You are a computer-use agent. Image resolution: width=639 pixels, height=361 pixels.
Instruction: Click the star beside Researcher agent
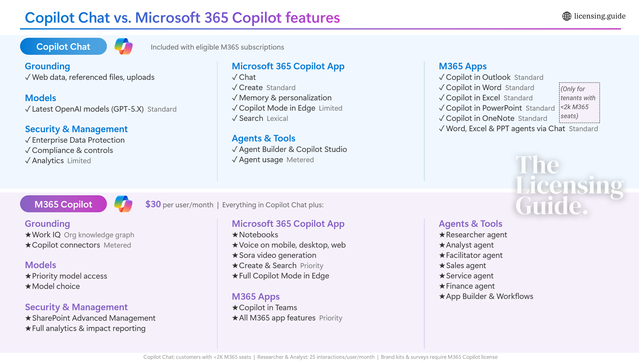[x=442, y=235]
